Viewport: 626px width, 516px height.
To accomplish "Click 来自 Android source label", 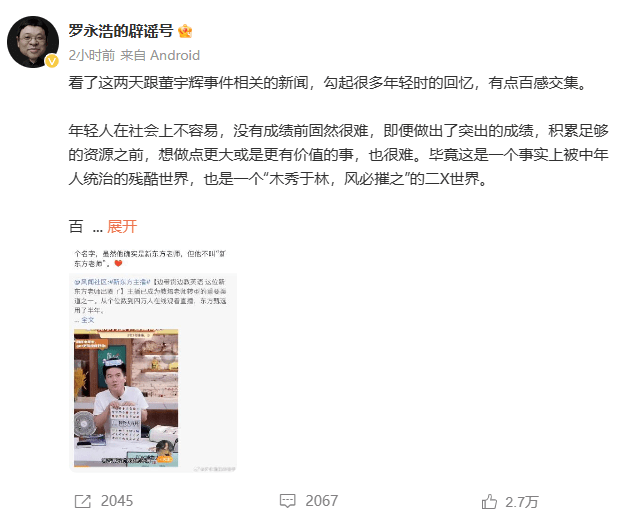I will [x=160, y=55].
